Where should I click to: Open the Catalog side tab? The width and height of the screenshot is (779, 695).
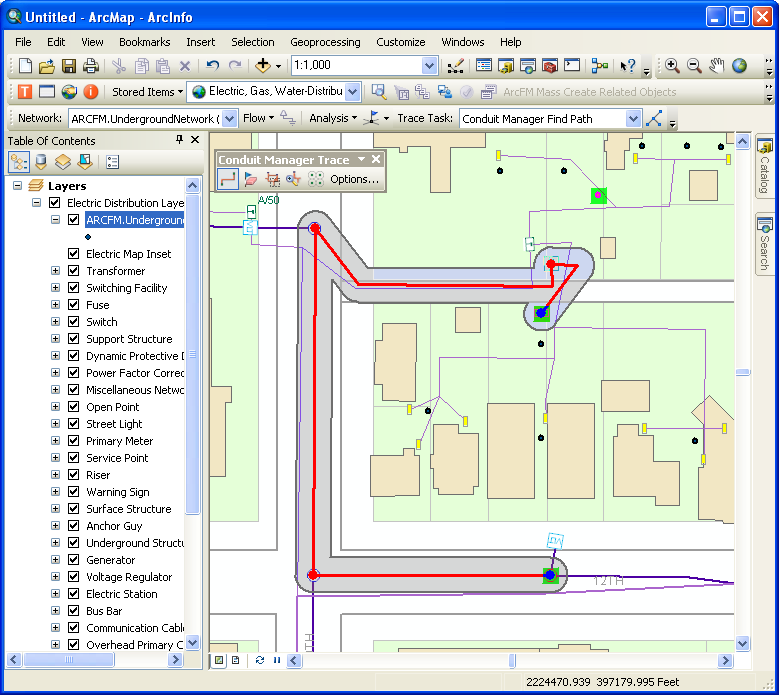(764, 167)
